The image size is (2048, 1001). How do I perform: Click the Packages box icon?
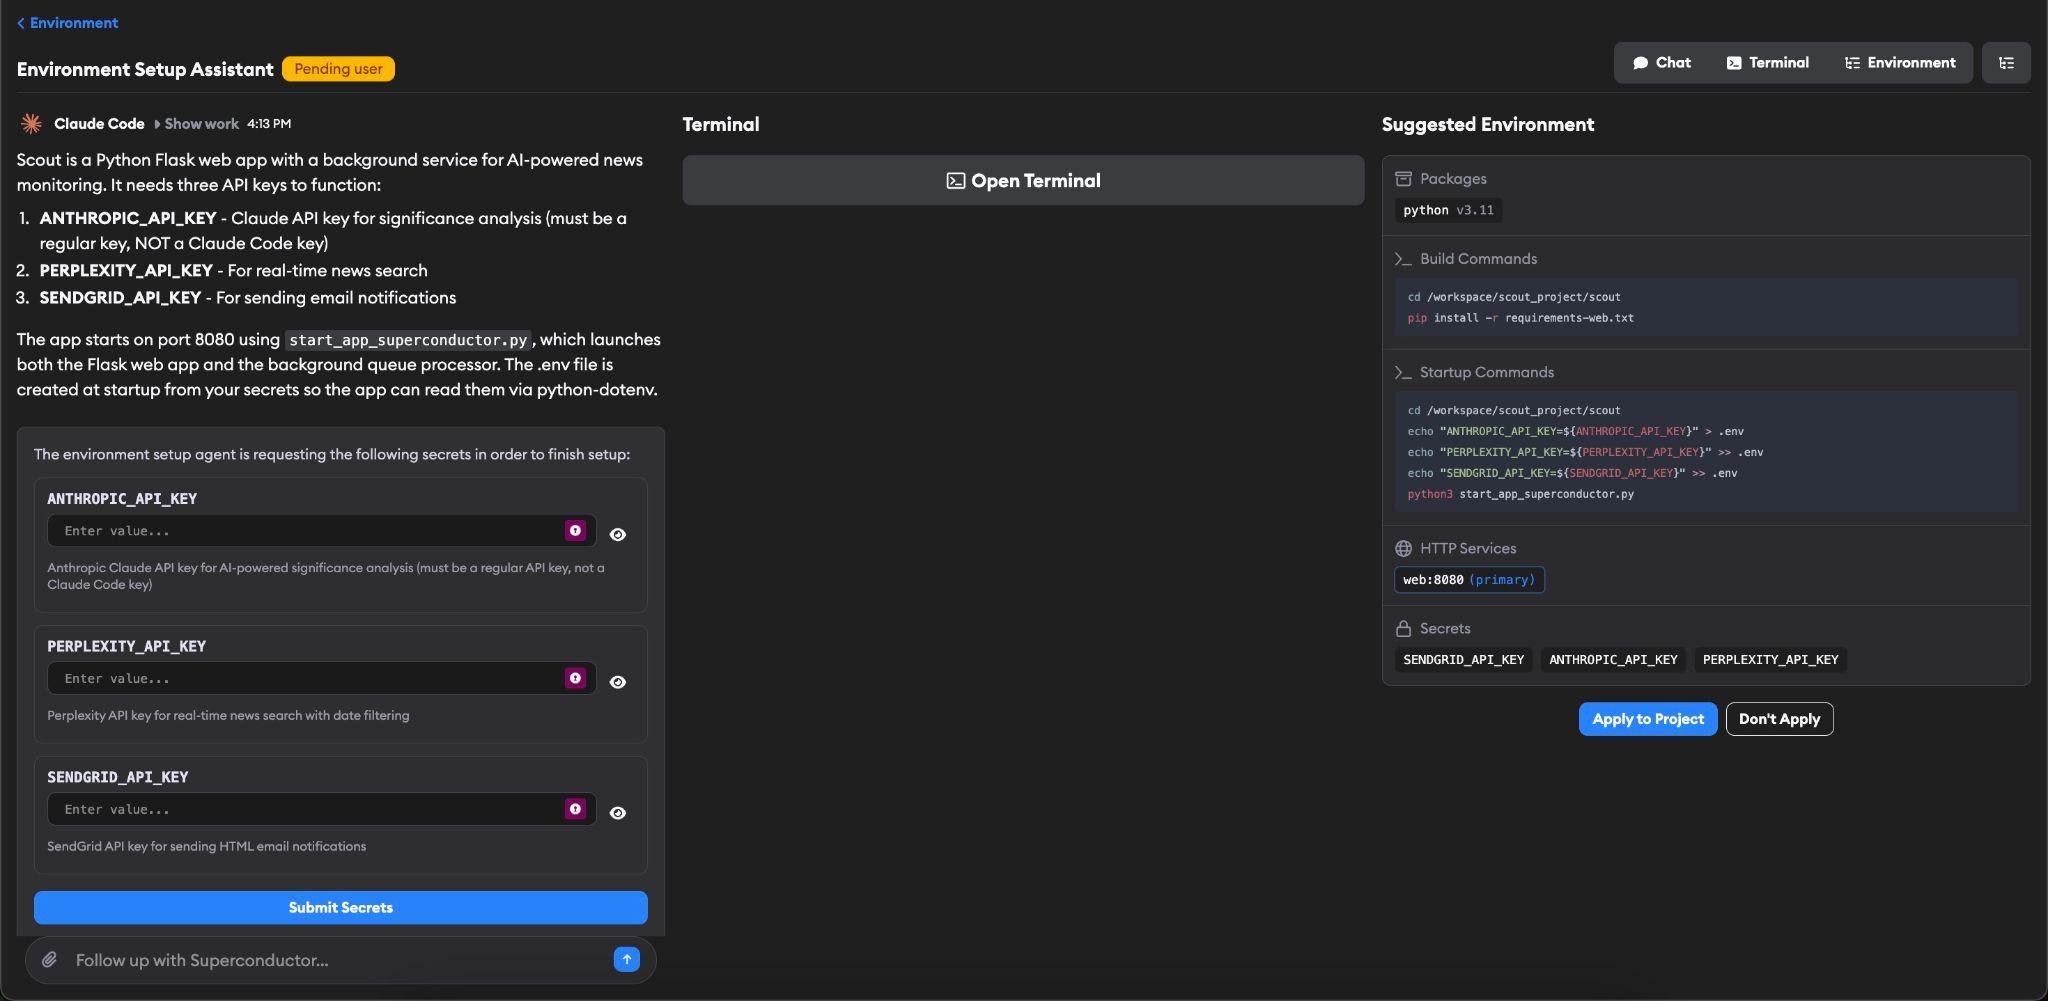(x=1403, y=178)
